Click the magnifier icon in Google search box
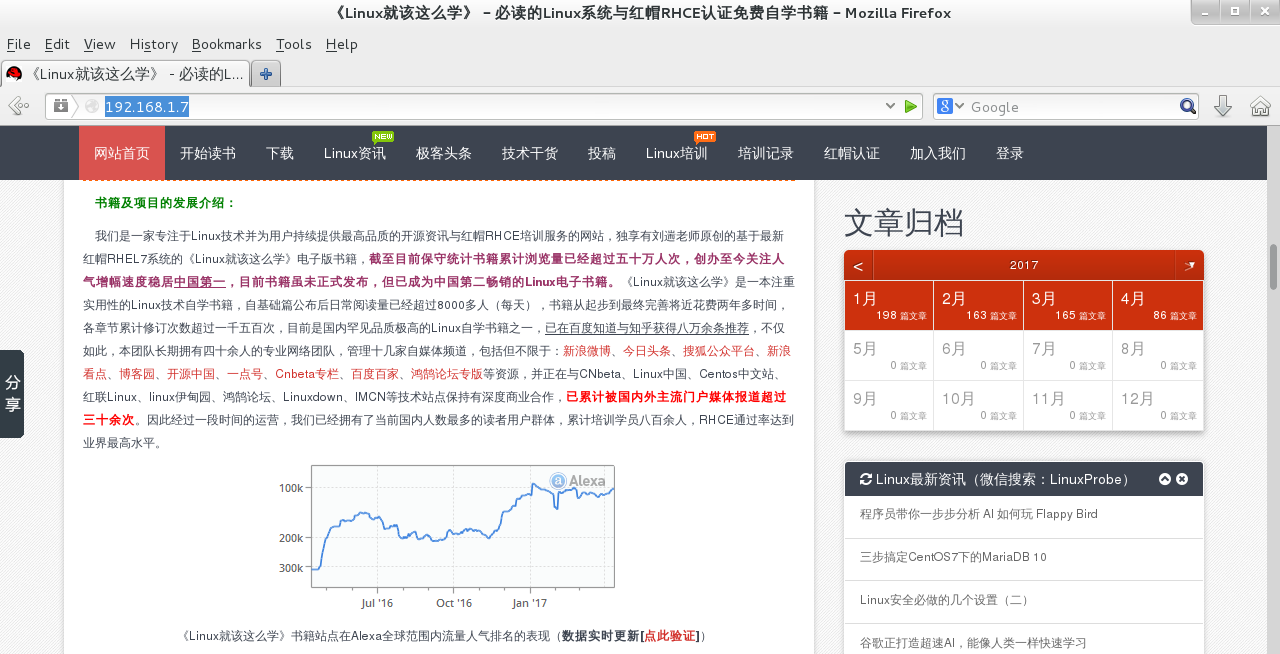The image size is (1280, 654). (x=1187, y=106)
